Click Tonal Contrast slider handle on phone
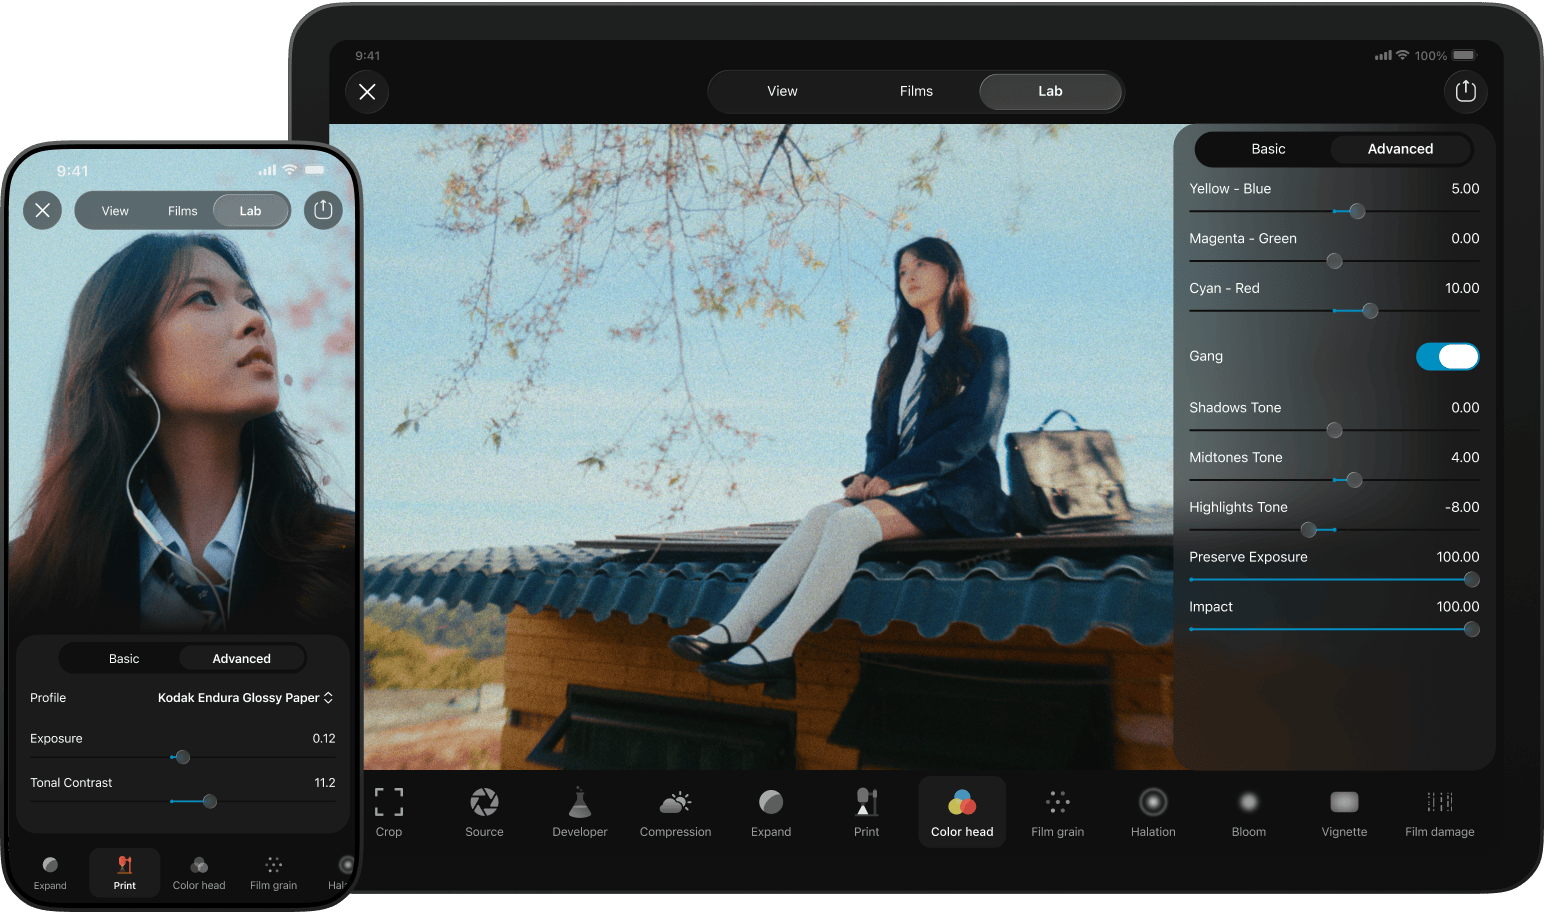The height and width of the screenshot is (913, 1560). [x=209, y=801]
